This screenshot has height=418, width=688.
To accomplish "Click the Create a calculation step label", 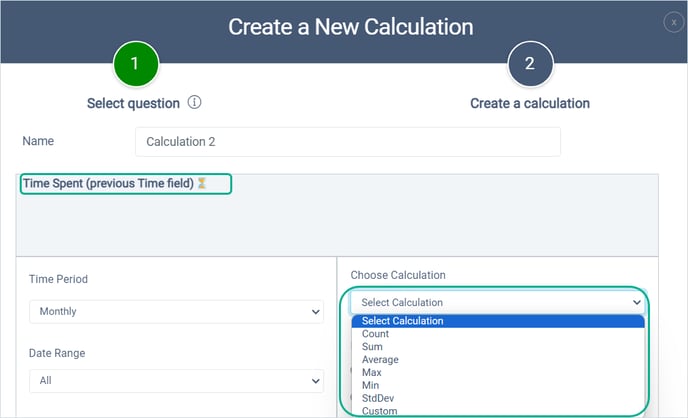I will [x=530, y=104].
